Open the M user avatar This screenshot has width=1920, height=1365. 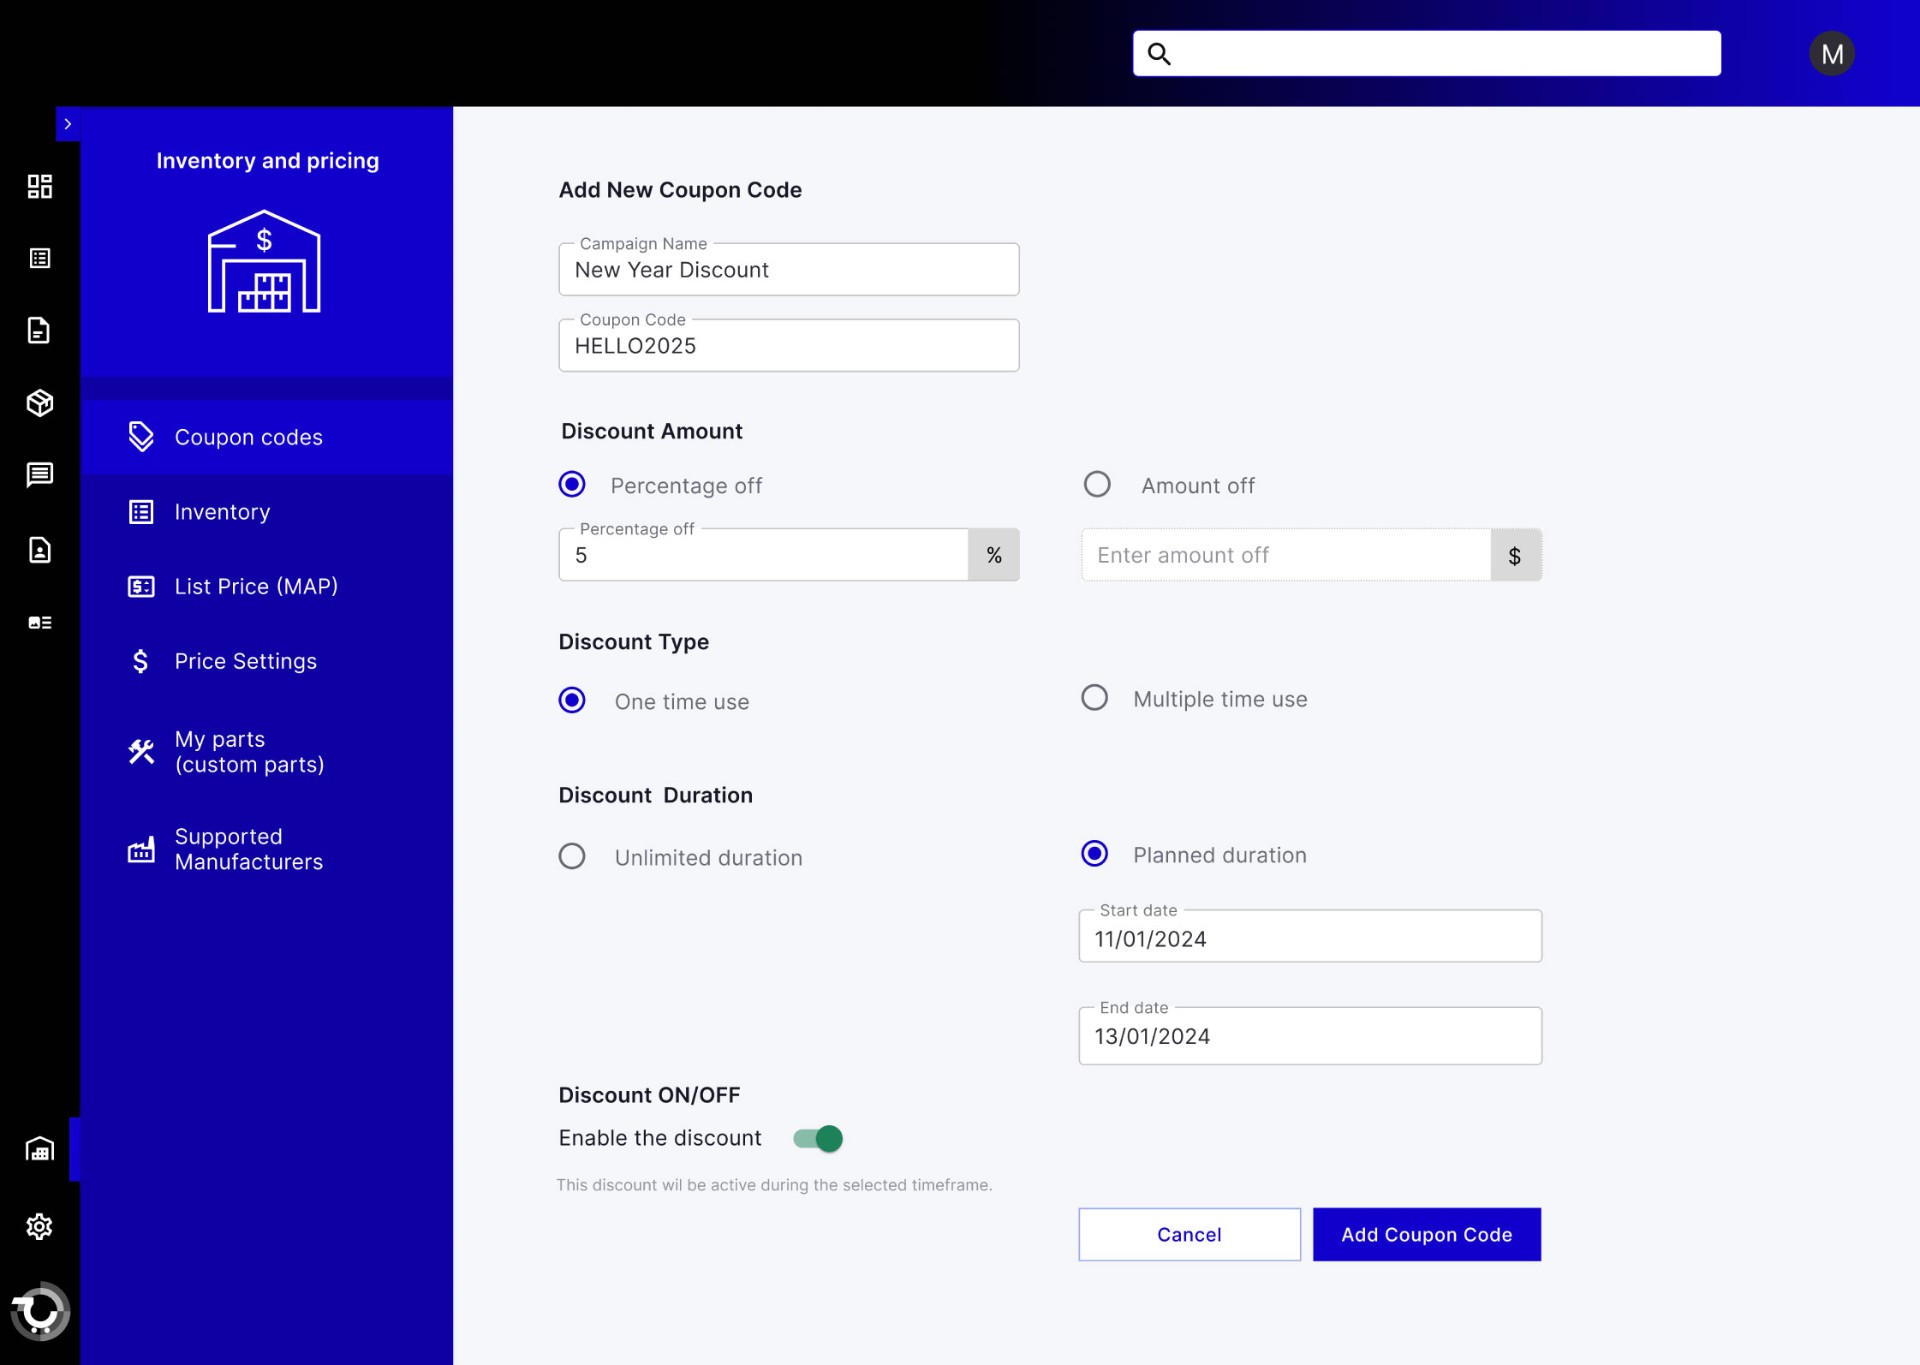point(1831,54)
